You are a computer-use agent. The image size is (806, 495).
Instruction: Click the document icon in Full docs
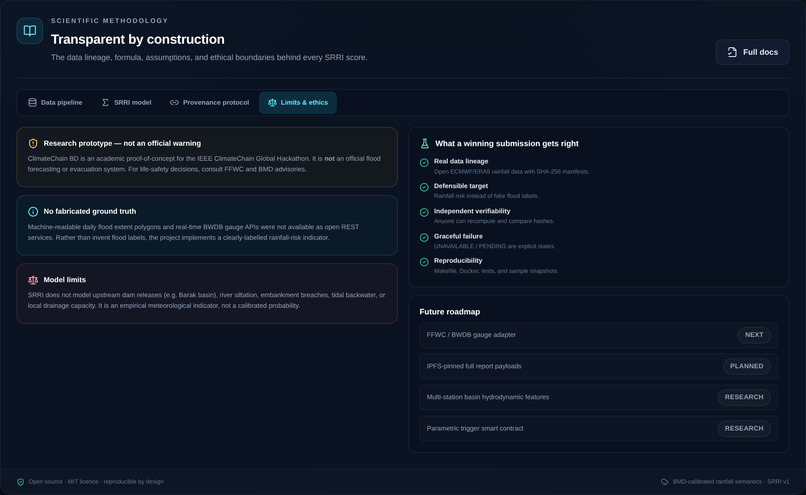pos(732,52)
